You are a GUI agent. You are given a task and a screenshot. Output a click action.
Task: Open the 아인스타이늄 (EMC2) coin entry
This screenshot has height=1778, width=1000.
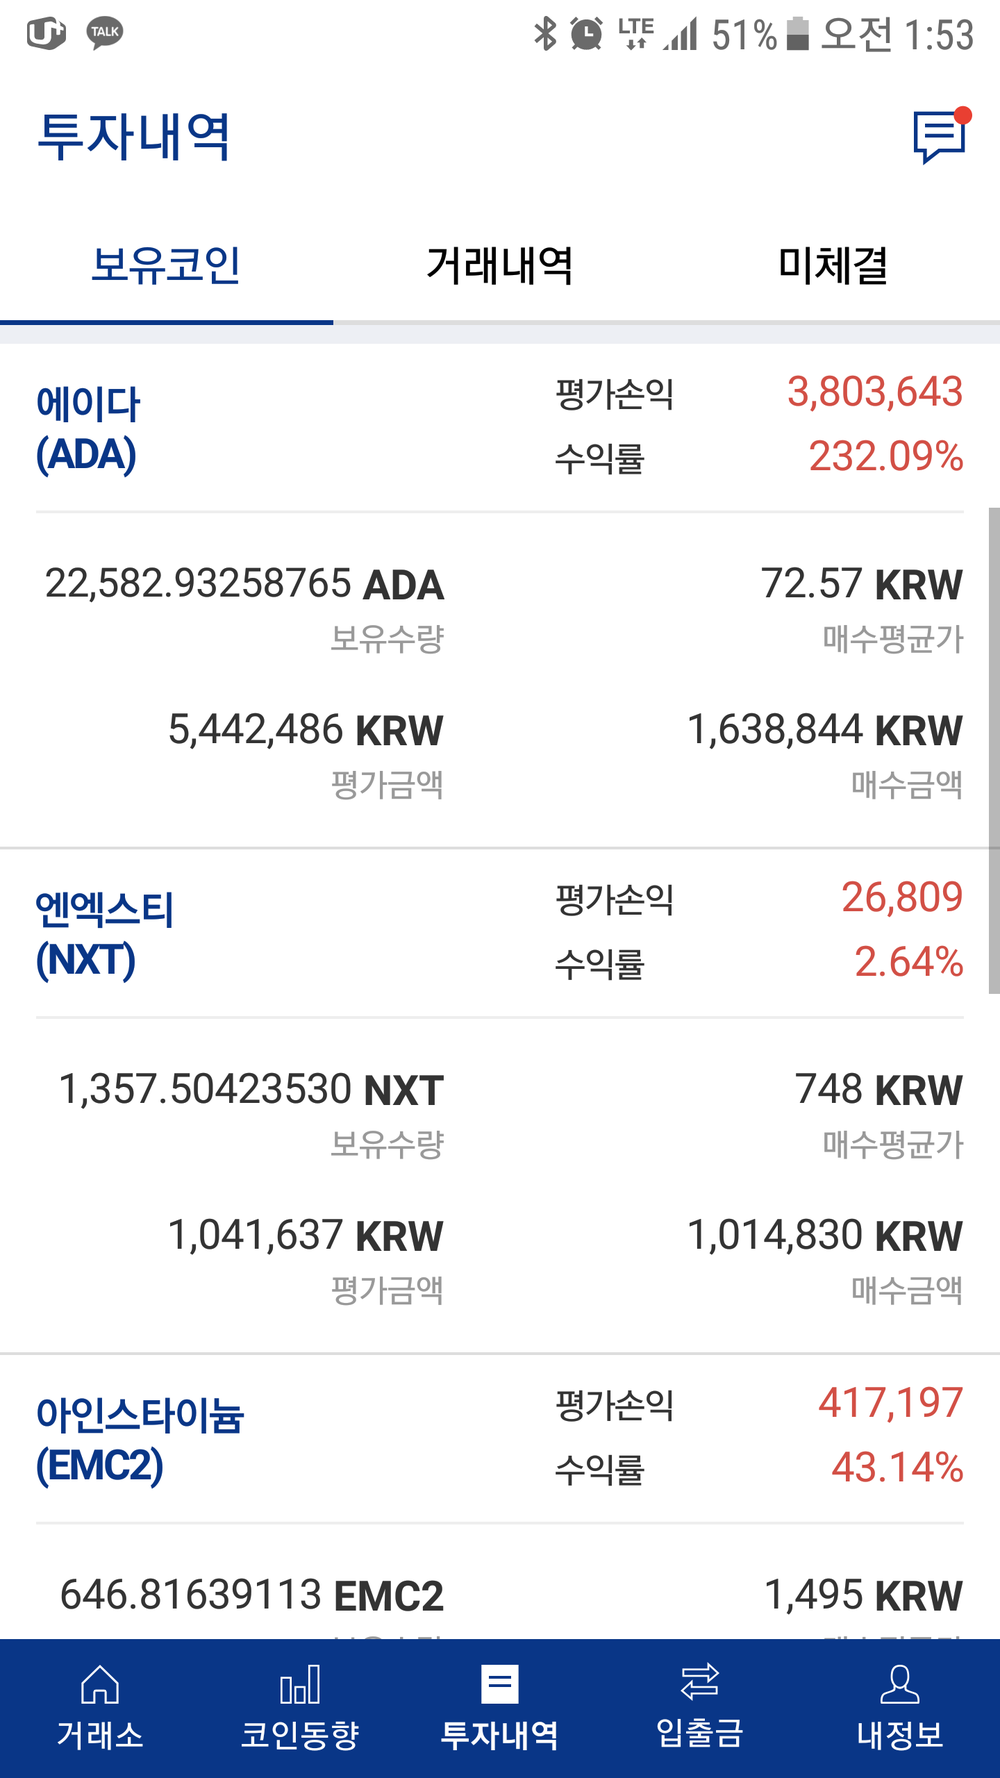[139, 1440]
